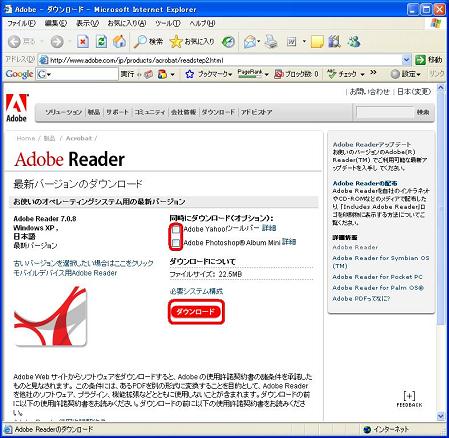Expand the Check dropdown arrow
The height and width of the screenshot is (438, 449).
(362, 74)
